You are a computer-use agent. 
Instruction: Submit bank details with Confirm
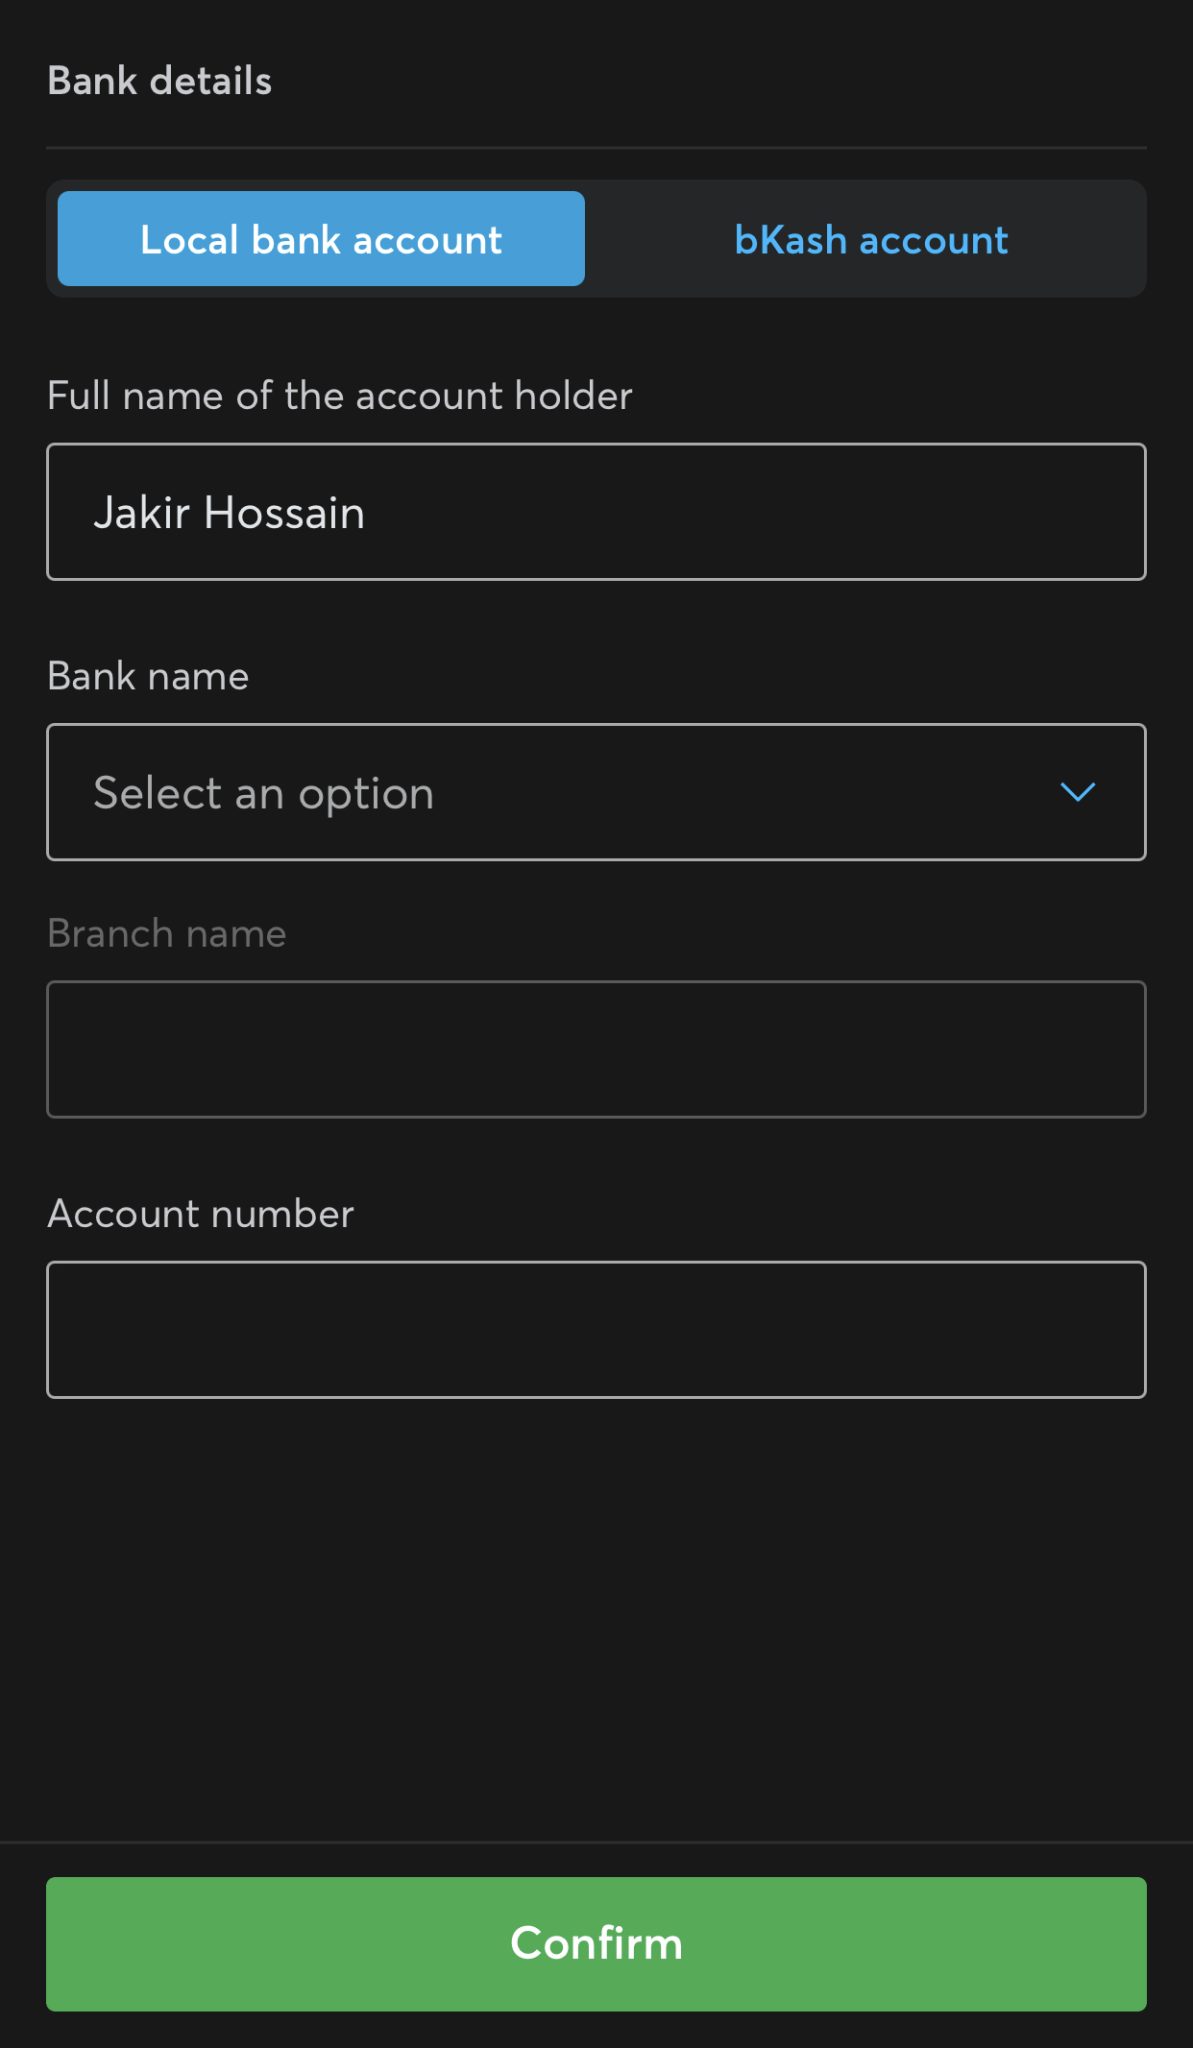[x=596, y=1943]
